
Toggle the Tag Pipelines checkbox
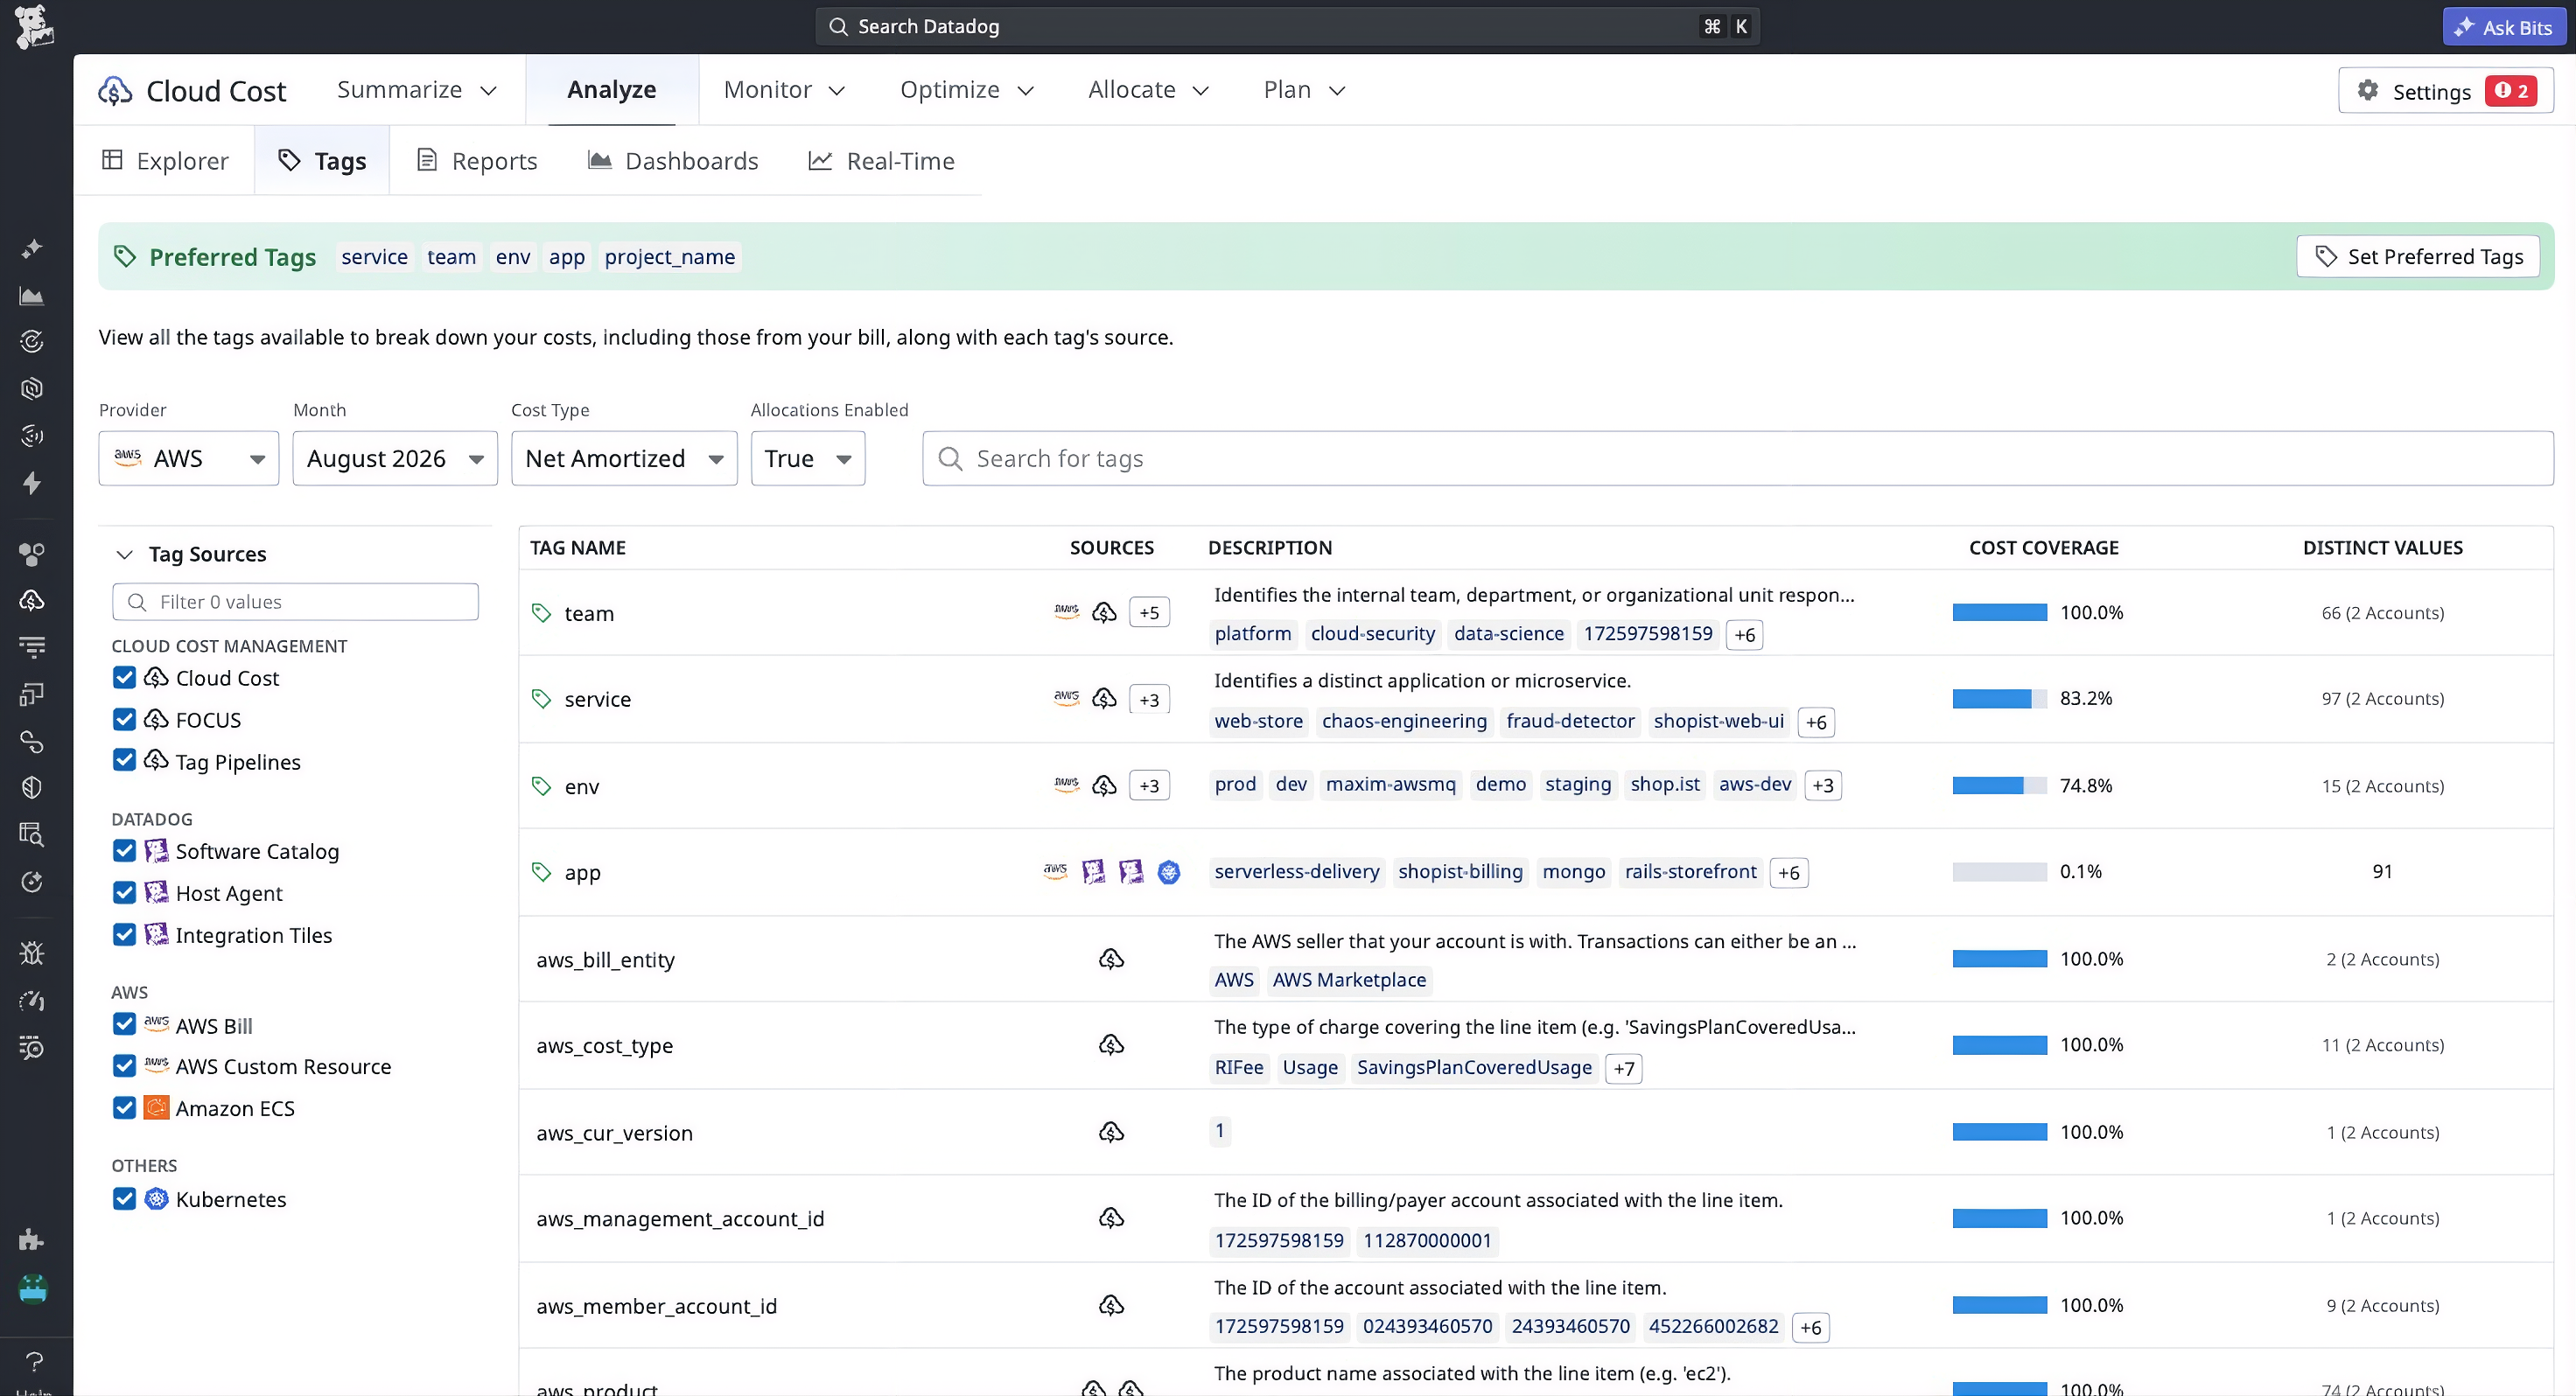tap(124, 761)
